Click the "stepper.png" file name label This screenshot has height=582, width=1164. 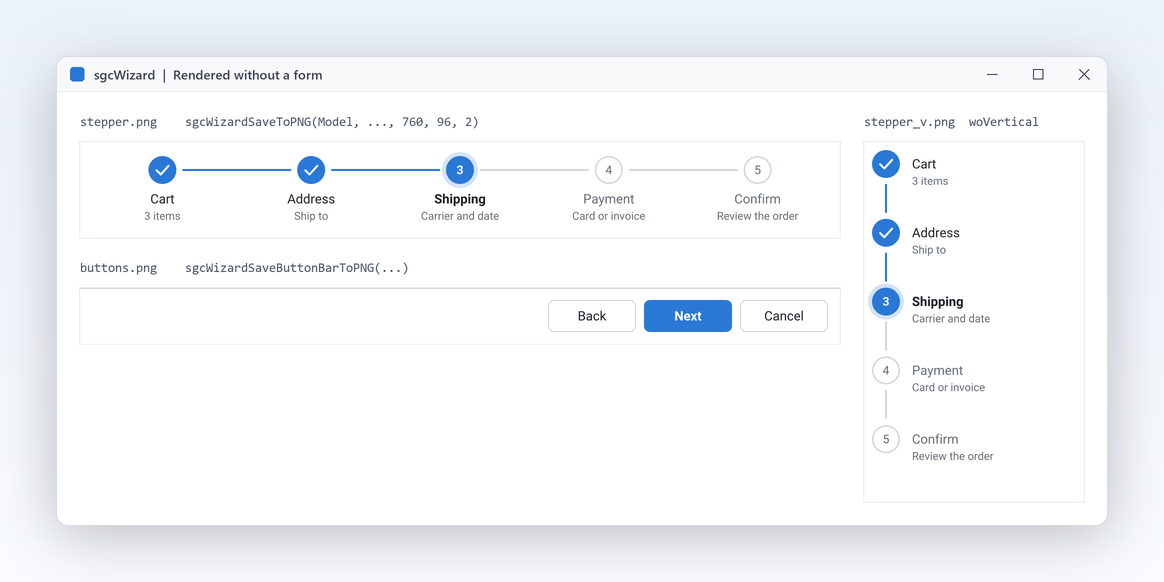(119, 122)
